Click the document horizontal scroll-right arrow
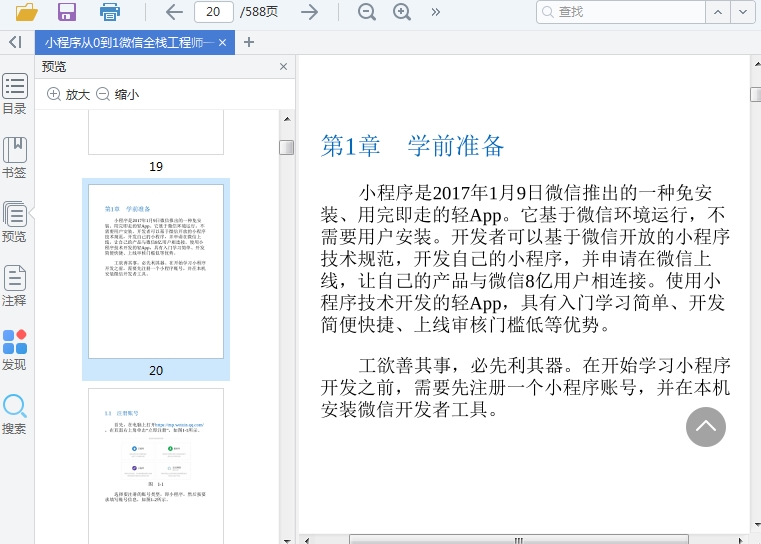761x544 pixels. [x=741, y=540]
